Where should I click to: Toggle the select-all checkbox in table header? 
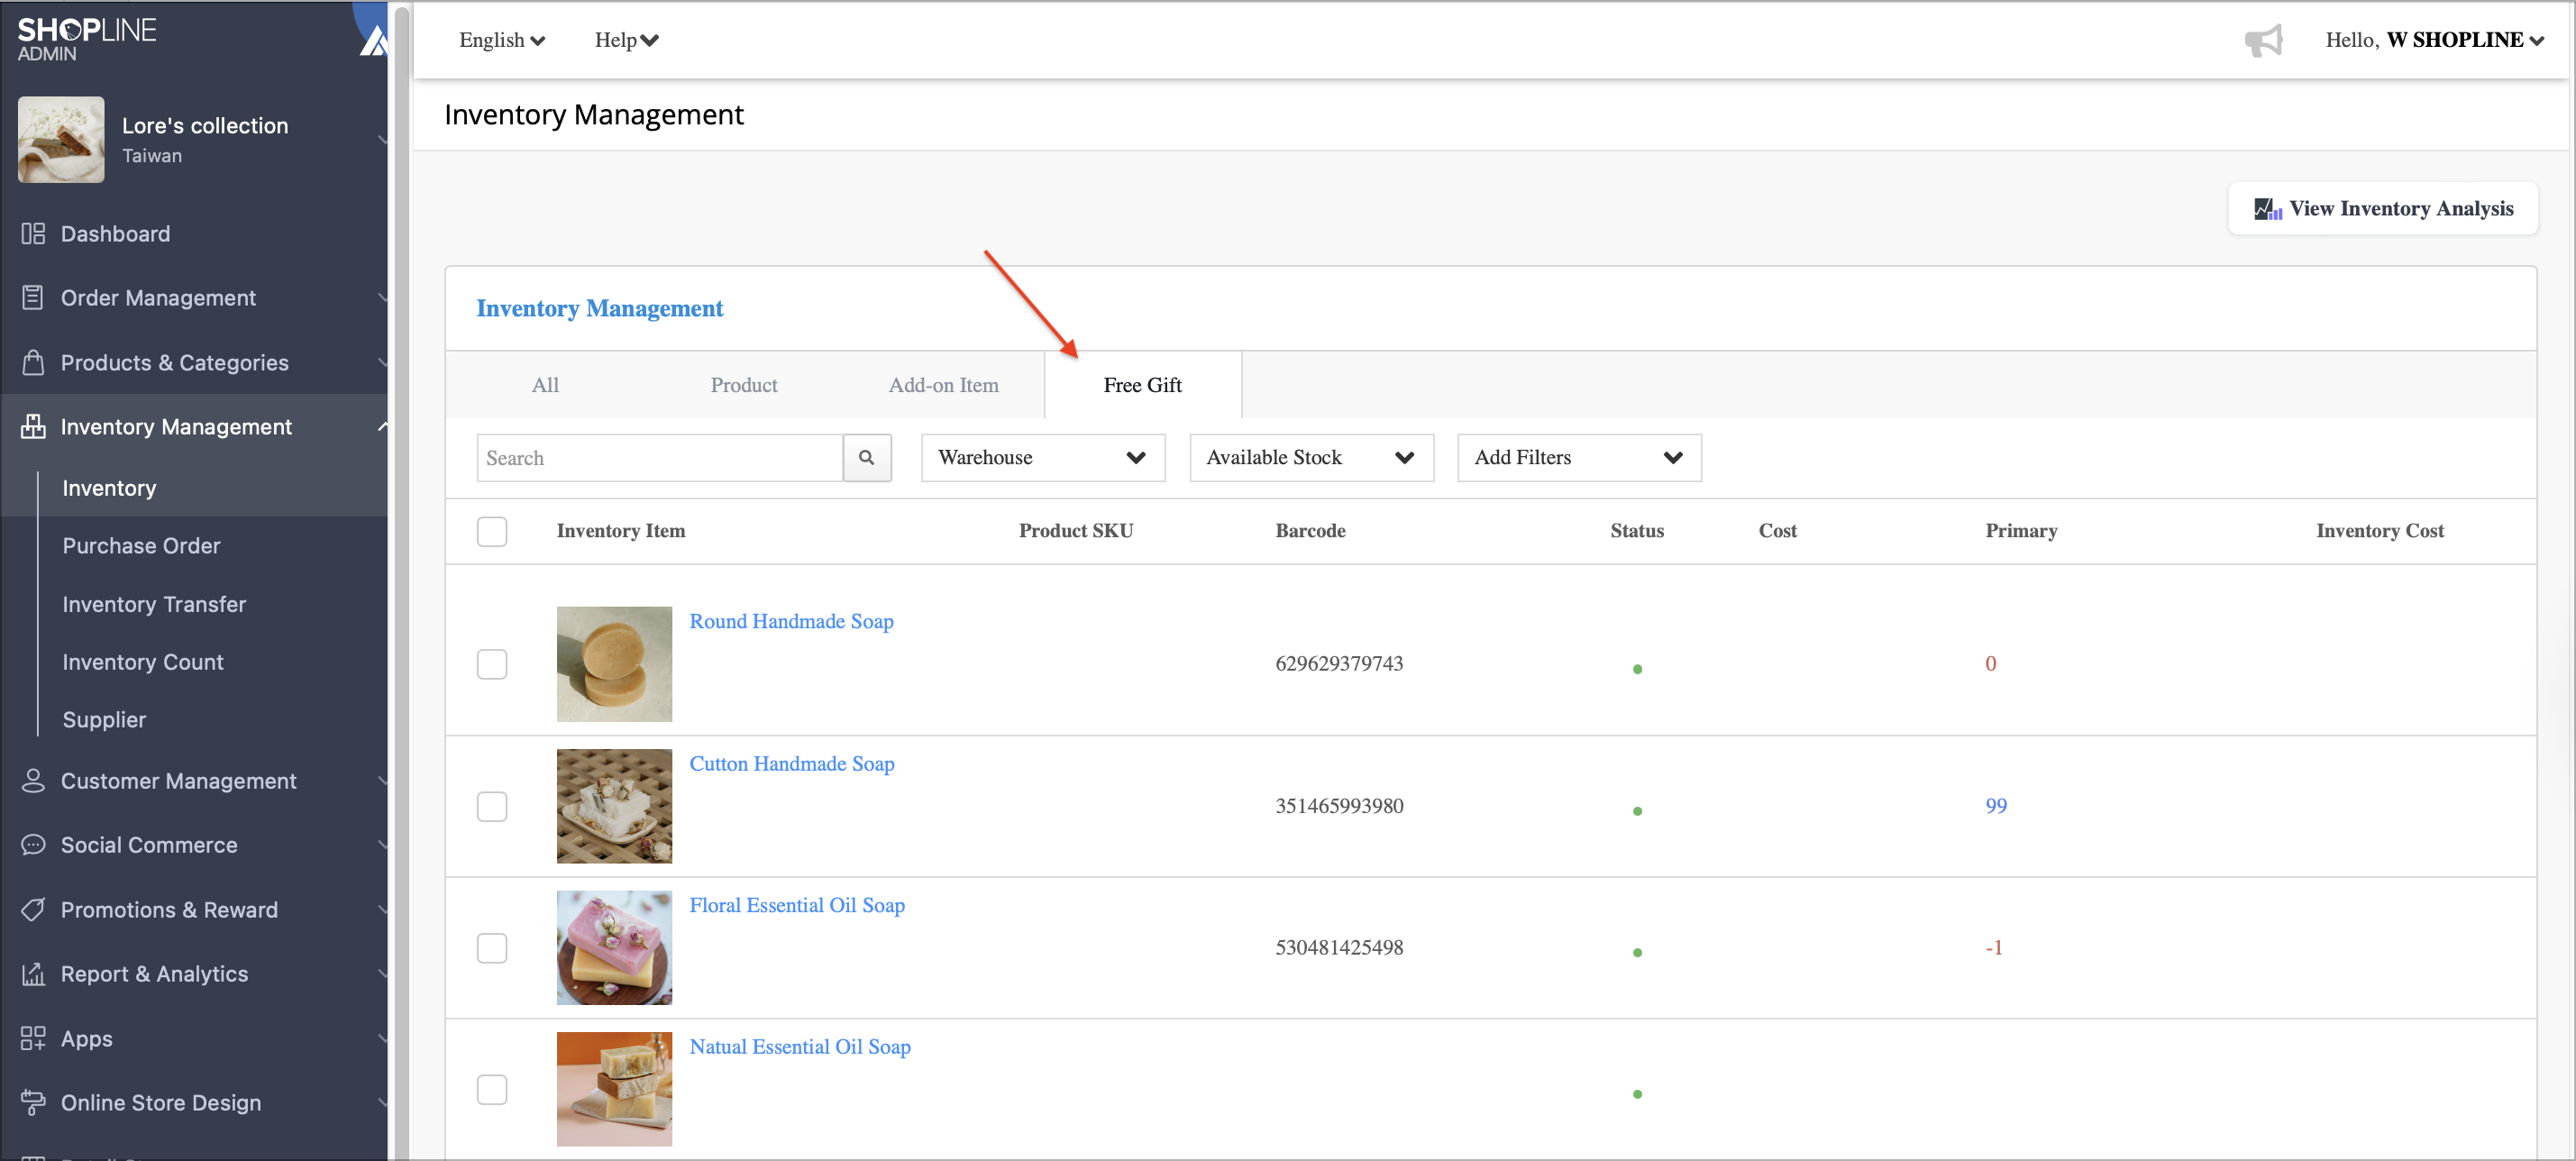tap(492, 531)
